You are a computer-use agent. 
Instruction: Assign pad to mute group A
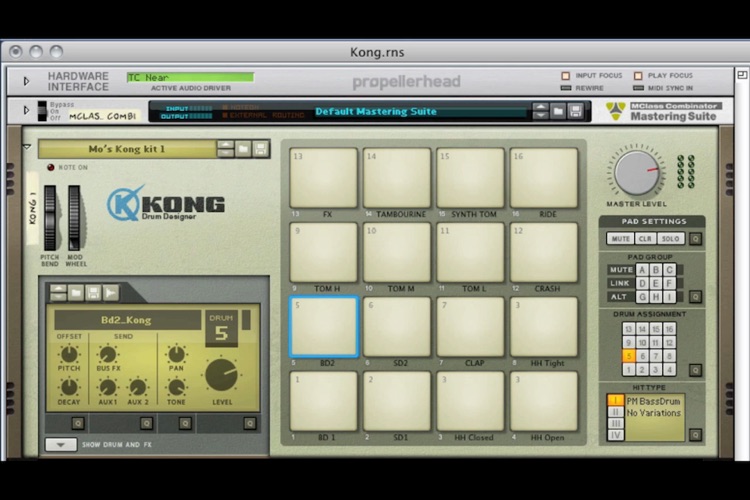click(642, 270)
